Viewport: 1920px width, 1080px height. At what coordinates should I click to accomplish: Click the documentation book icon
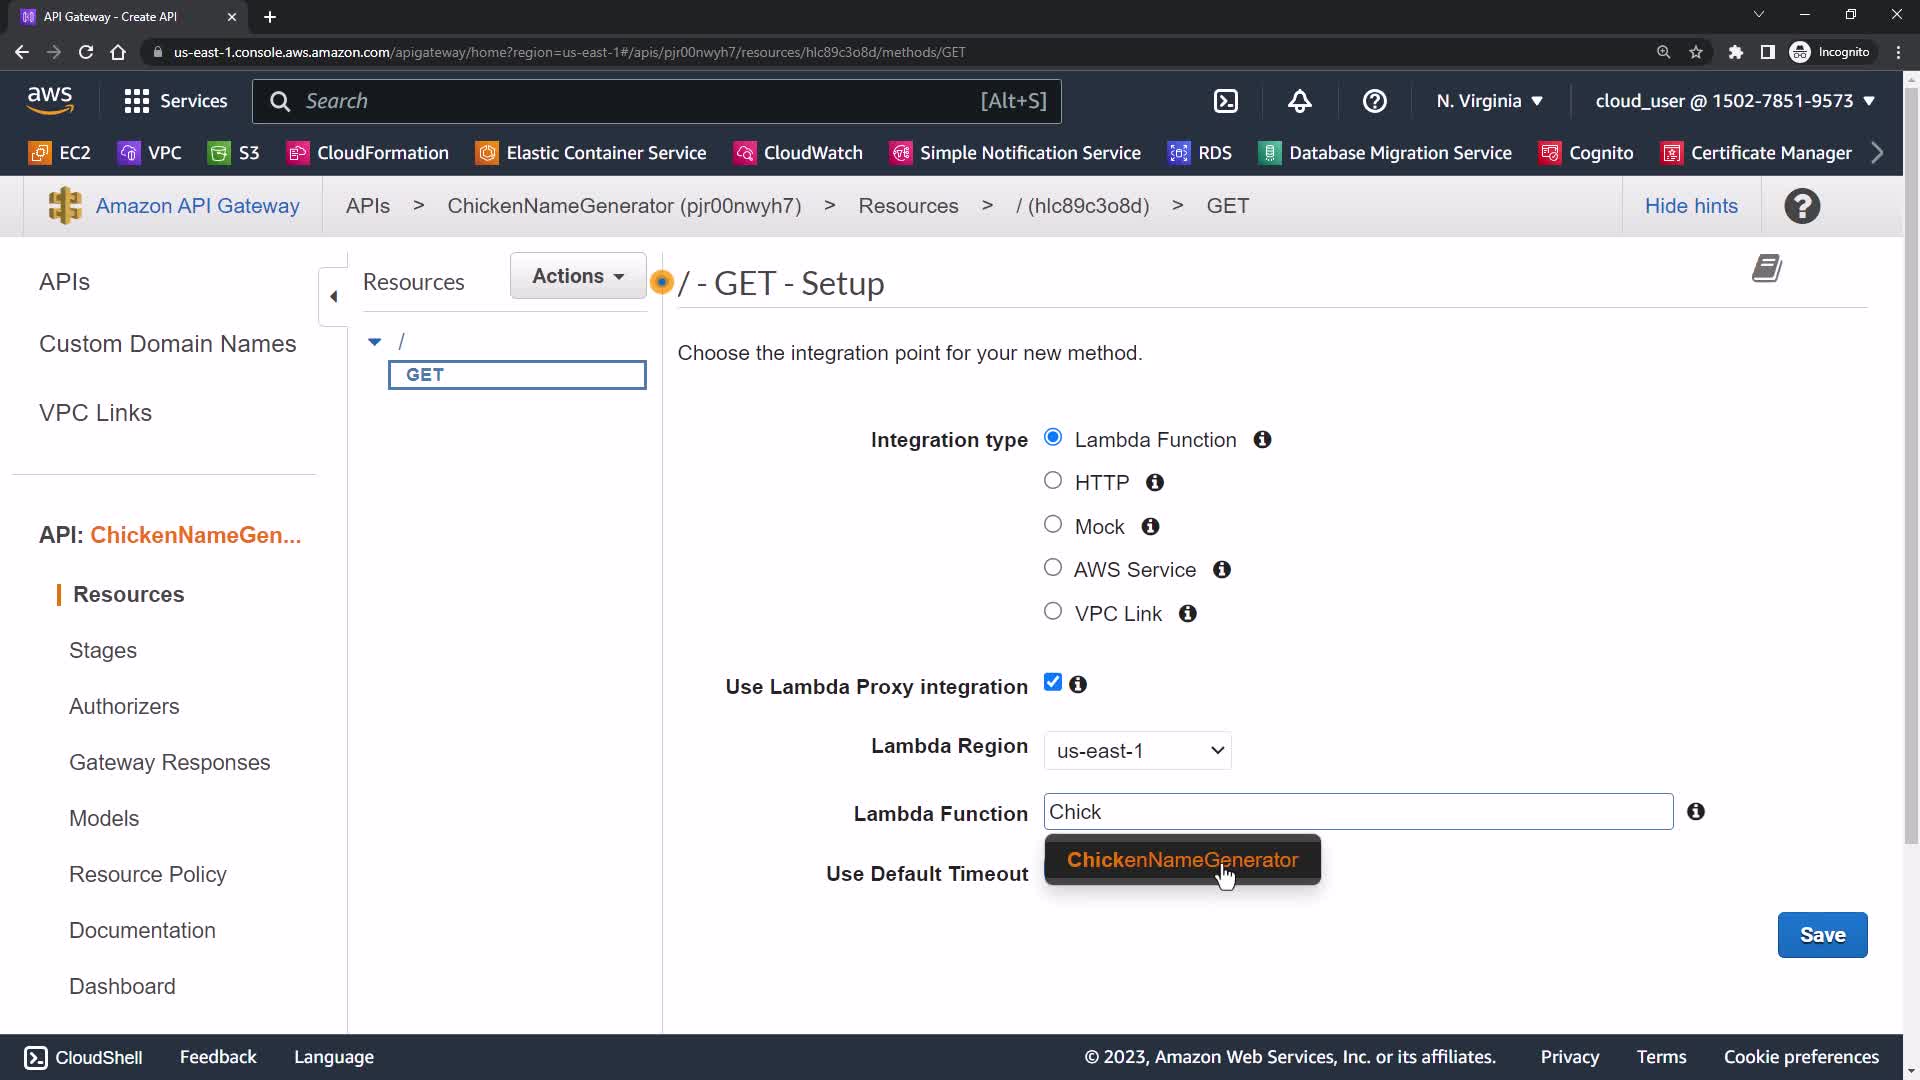[x=1766, y=268]
